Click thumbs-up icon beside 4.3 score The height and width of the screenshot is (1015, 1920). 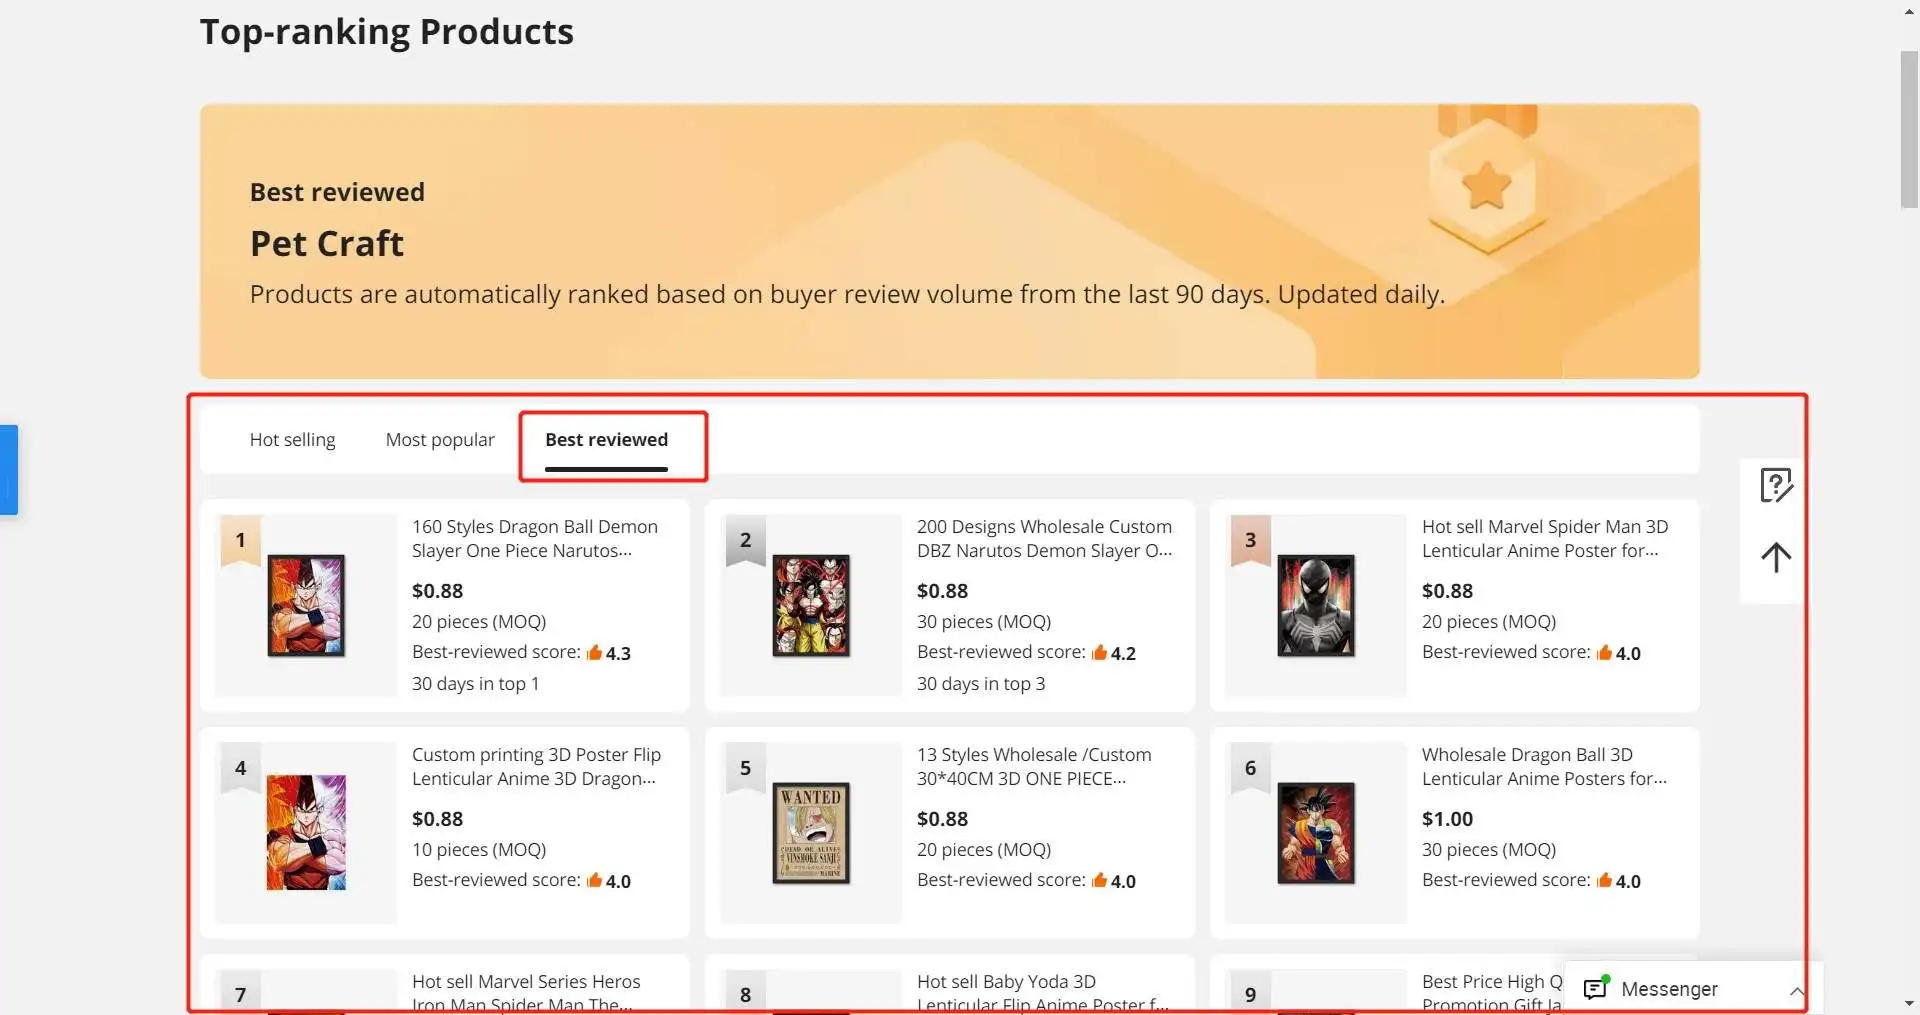(594, 653)
